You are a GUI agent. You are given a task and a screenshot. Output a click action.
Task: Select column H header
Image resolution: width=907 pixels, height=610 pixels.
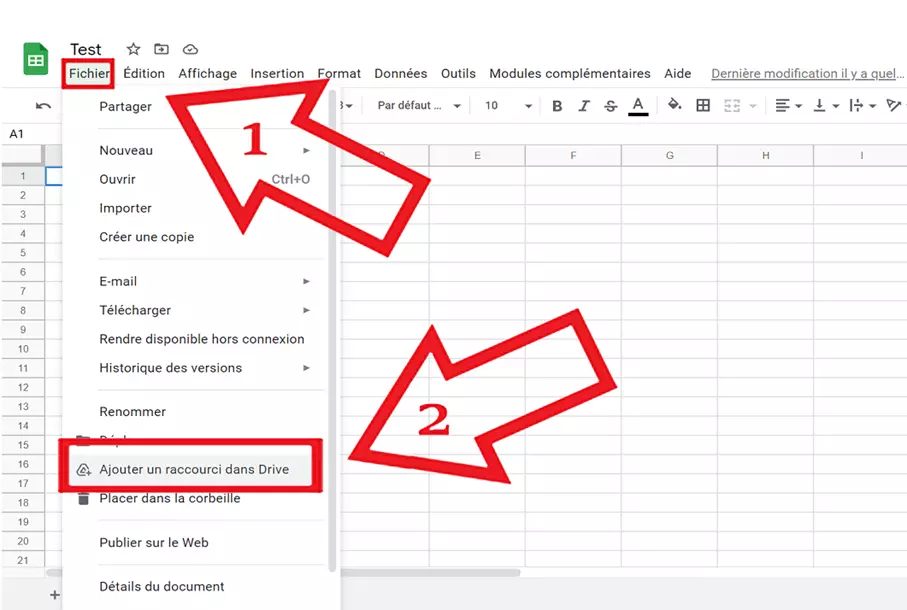[x=765, y=156]
